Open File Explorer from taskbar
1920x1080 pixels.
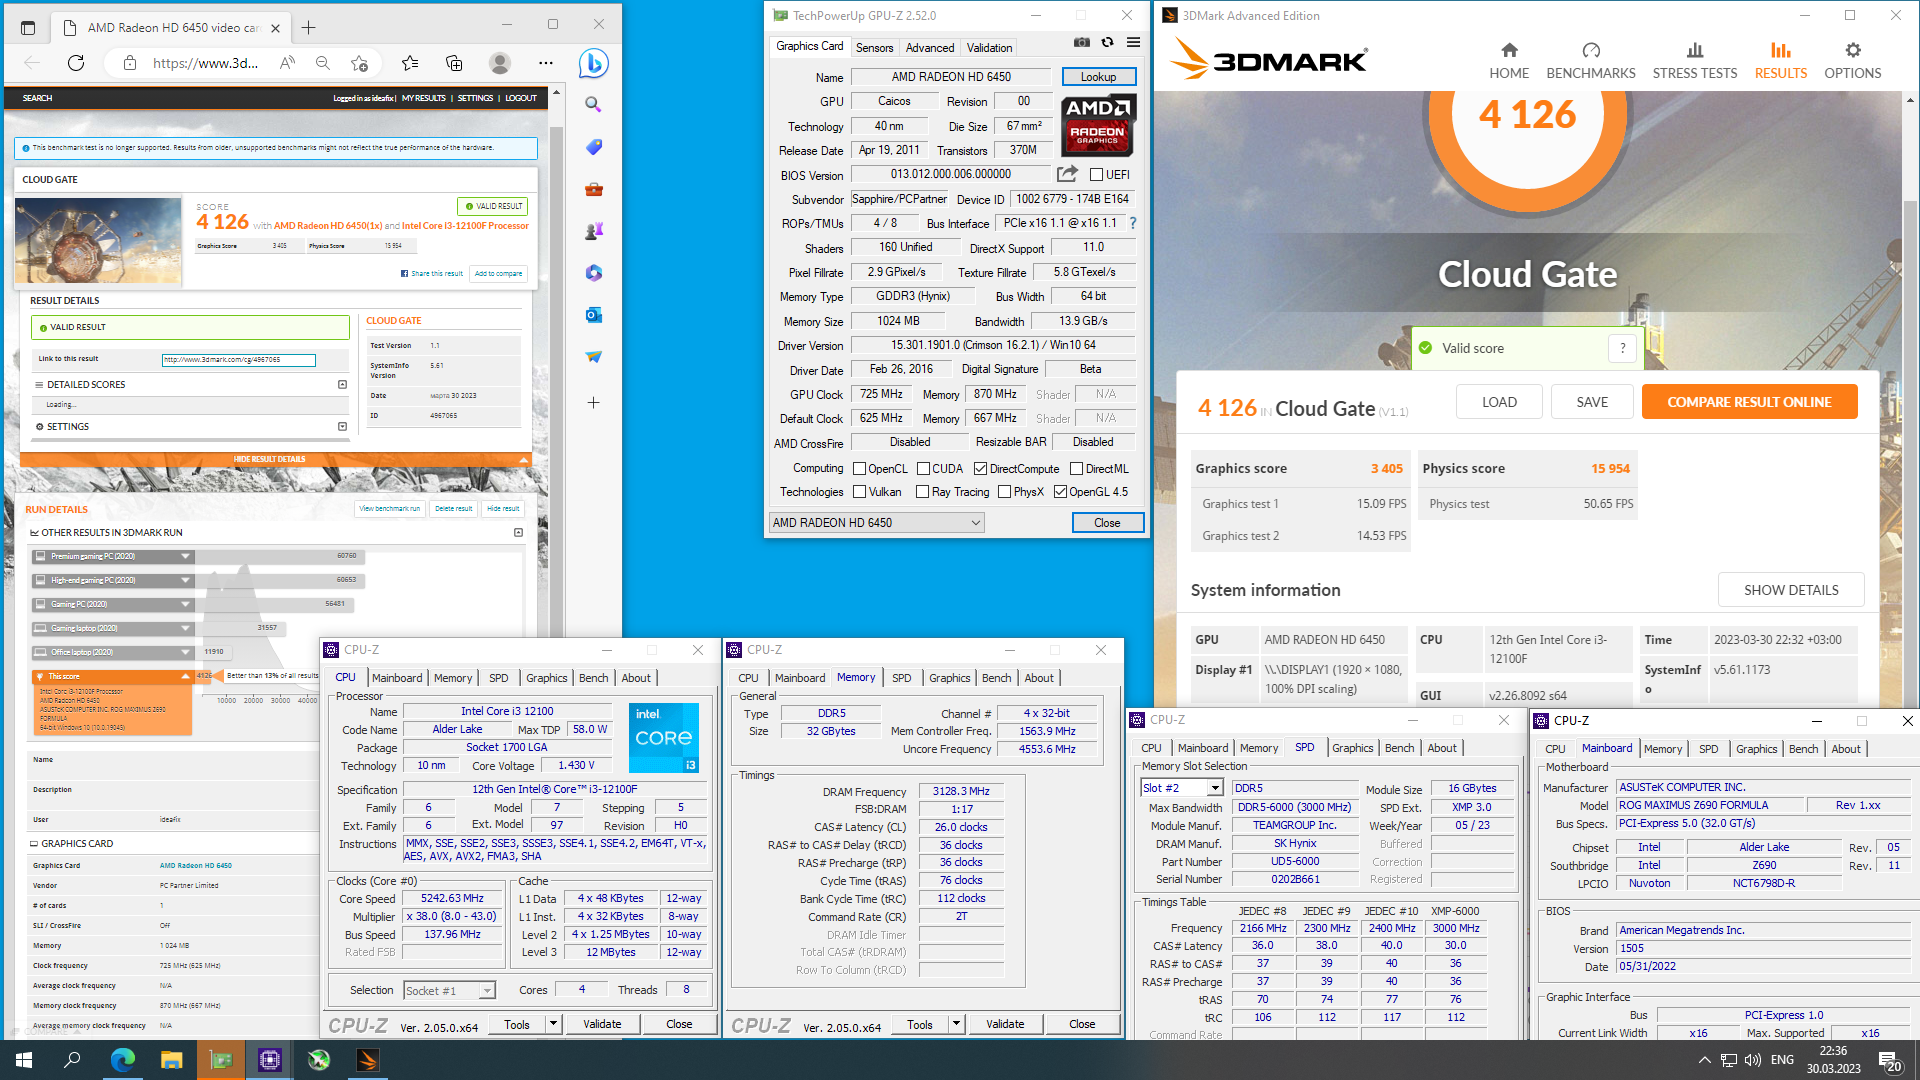pos(171,1060)
